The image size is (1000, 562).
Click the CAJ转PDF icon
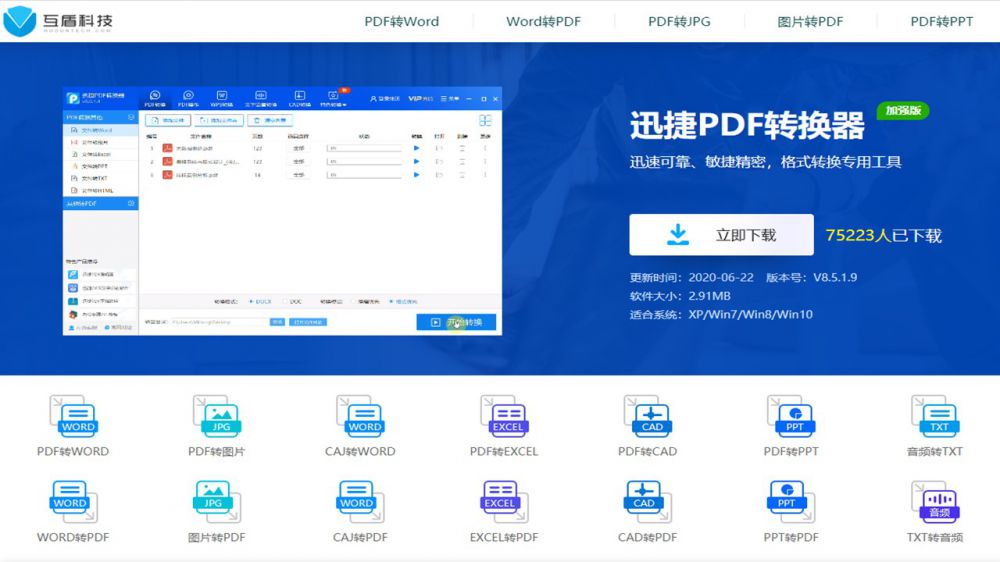tap(360, 502)
